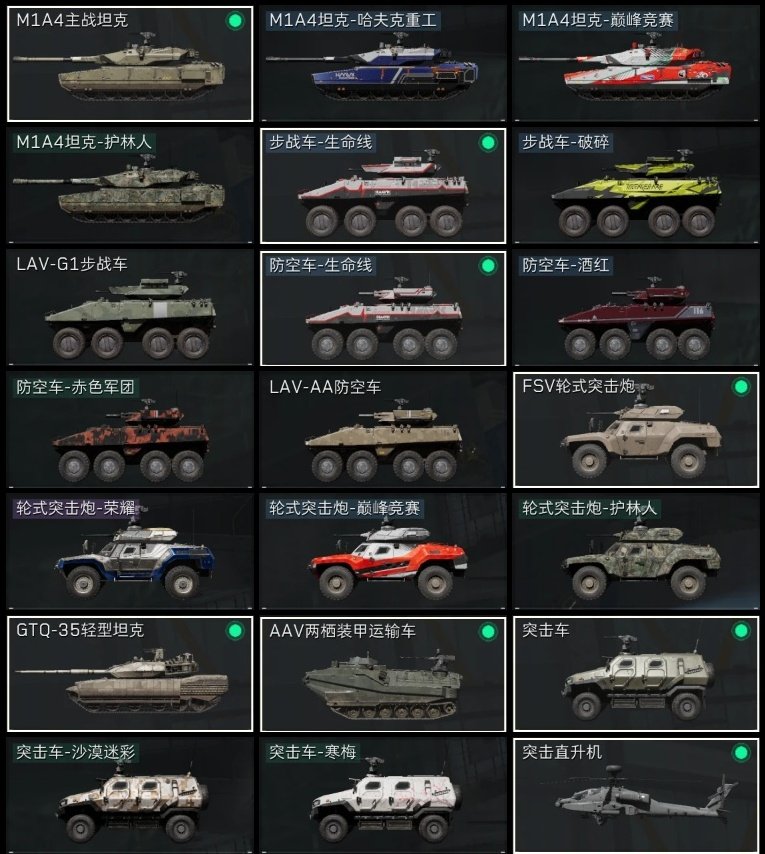Click the green equipped dot on 步战车-生命线

coord(488,143)
